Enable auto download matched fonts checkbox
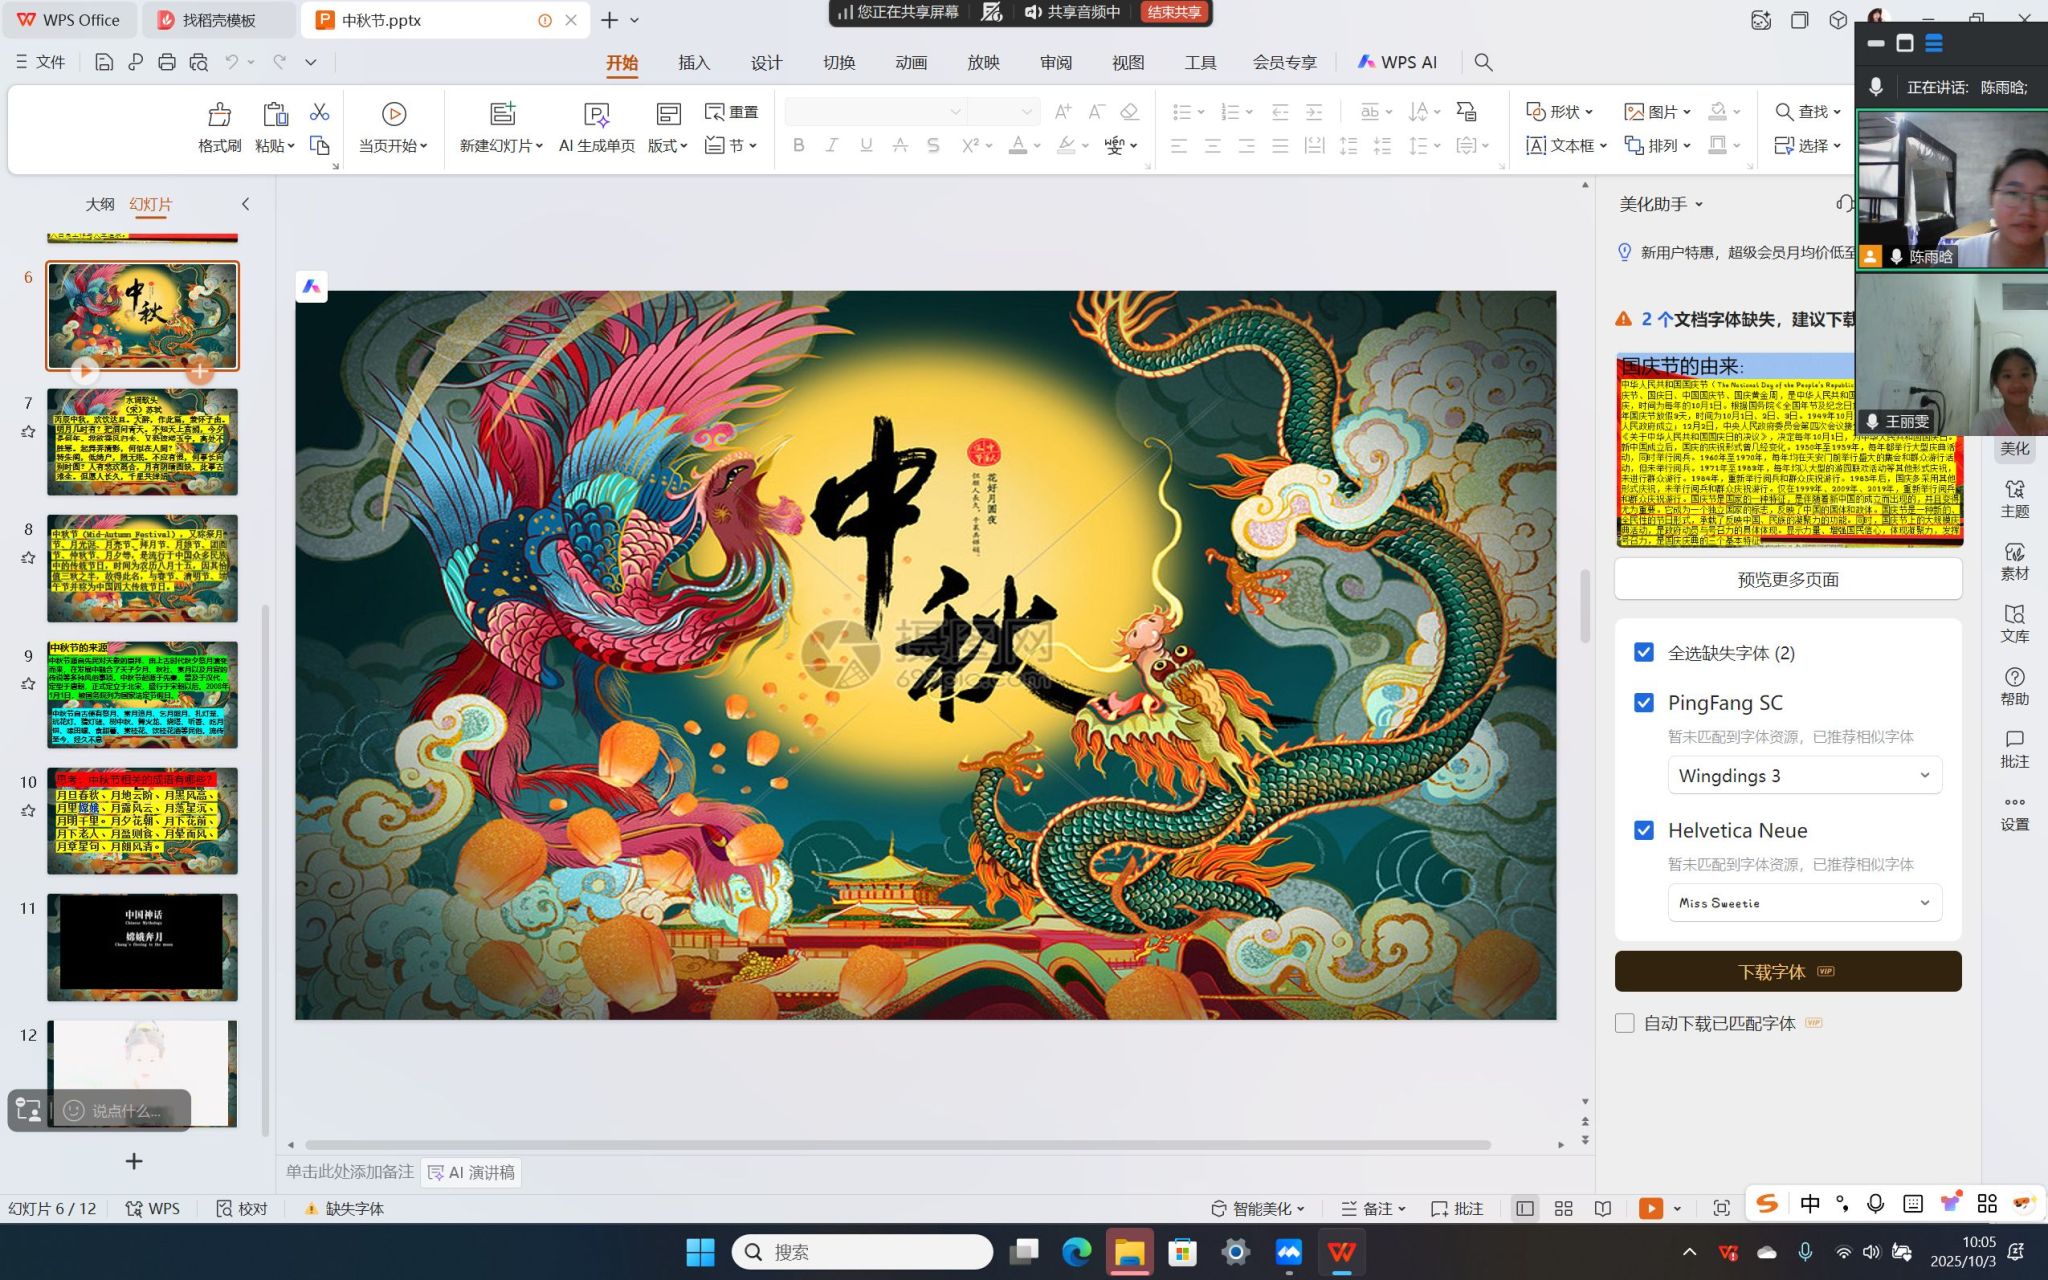The width and height of the screenshot is (2048, 1280). (x=1625, y=1023)
